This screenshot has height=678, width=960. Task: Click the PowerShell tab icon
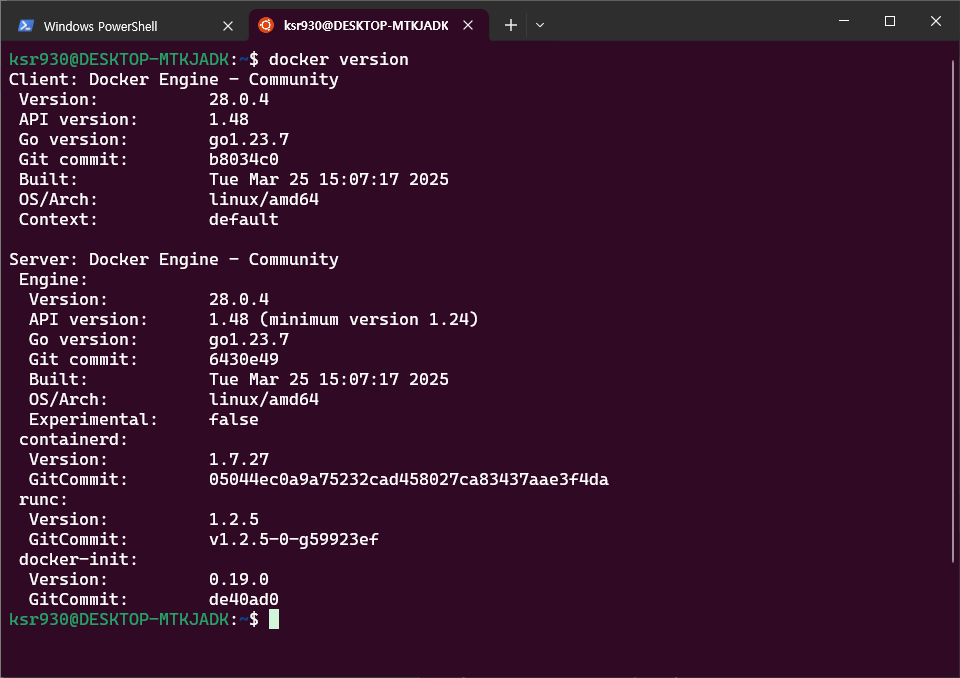click(26, 26)
